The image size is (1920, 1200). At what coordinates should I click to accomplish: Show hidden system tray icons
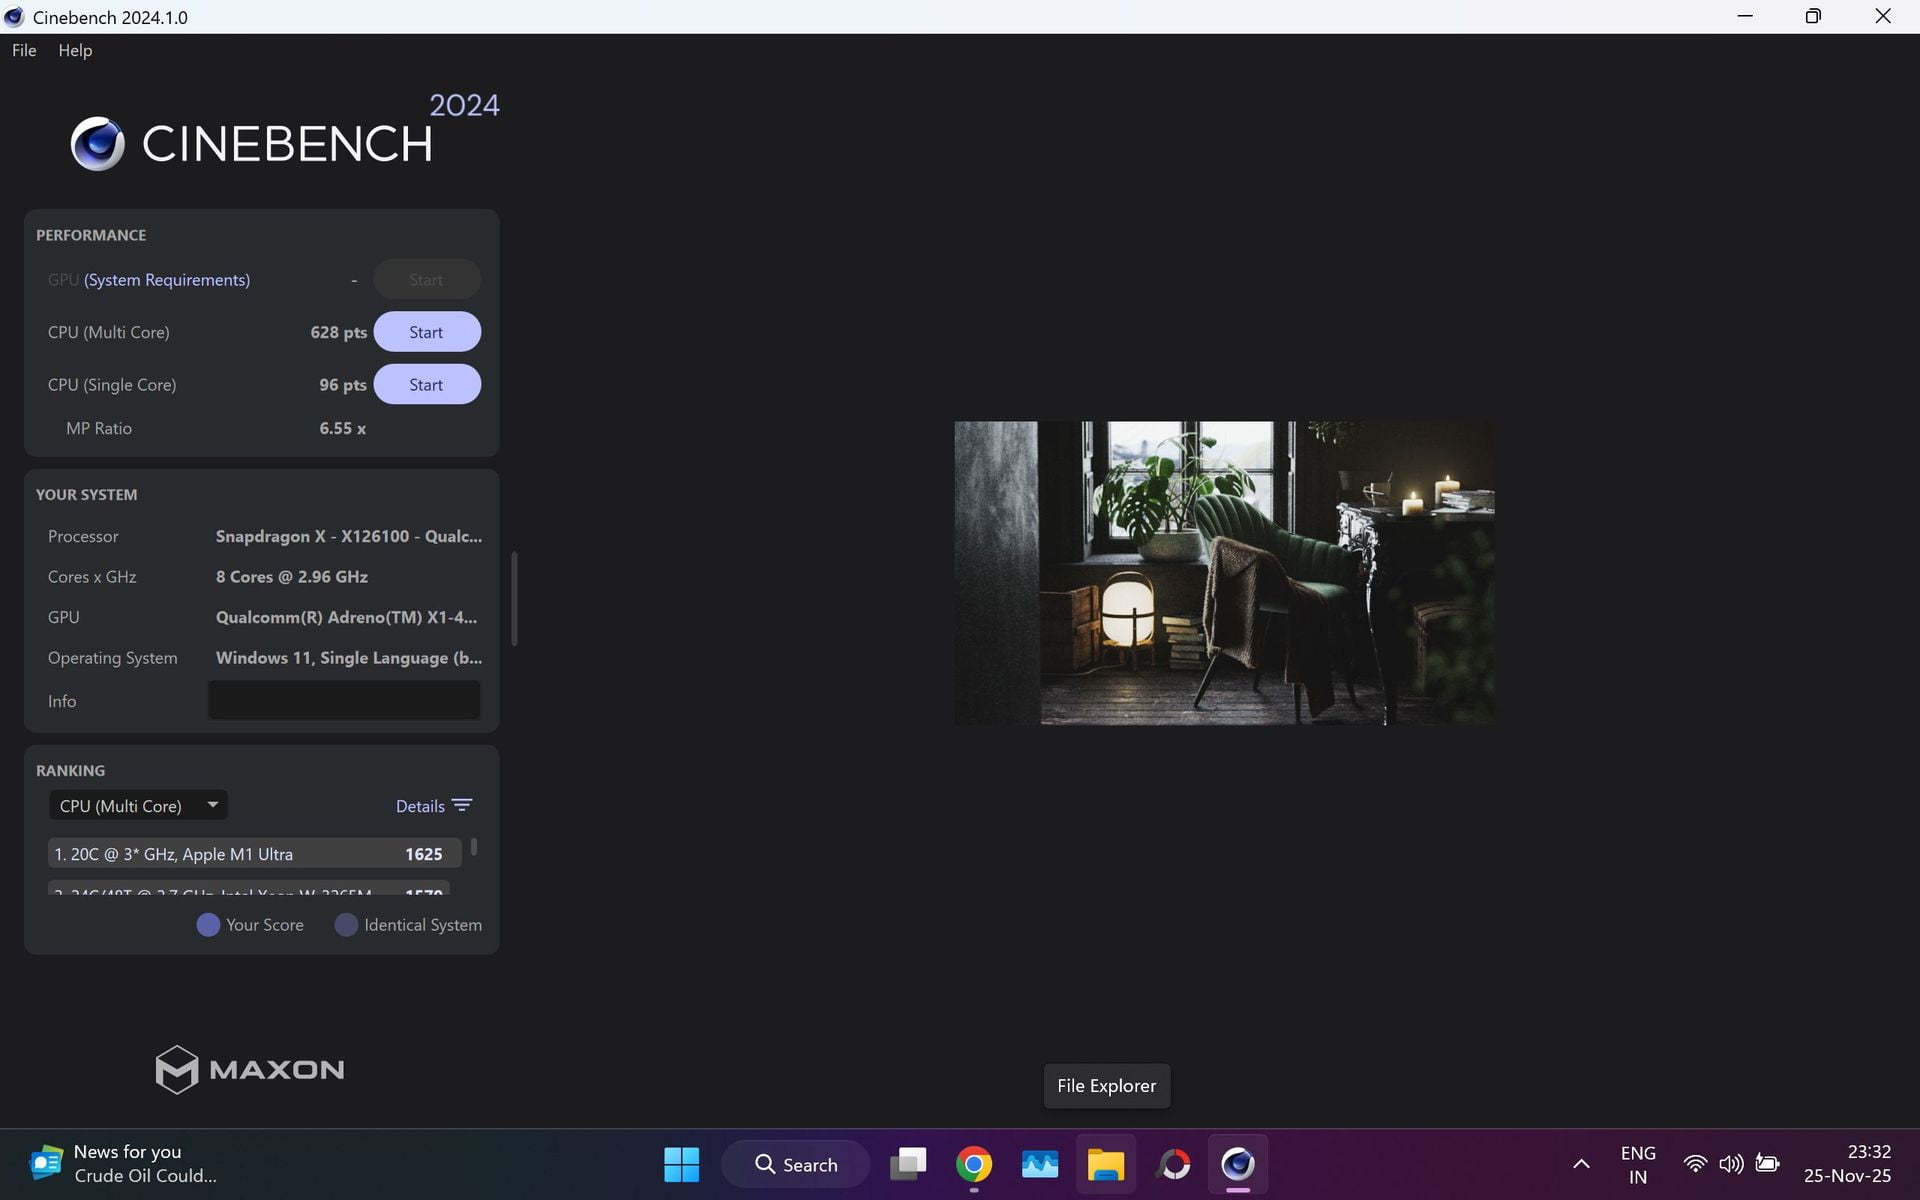1581,1164
